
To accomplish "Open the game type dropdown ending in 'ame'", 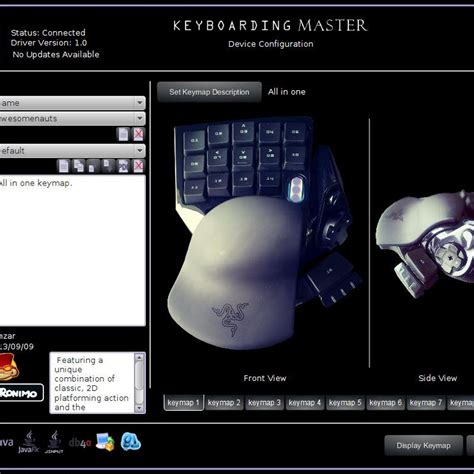I will [72, 103].
